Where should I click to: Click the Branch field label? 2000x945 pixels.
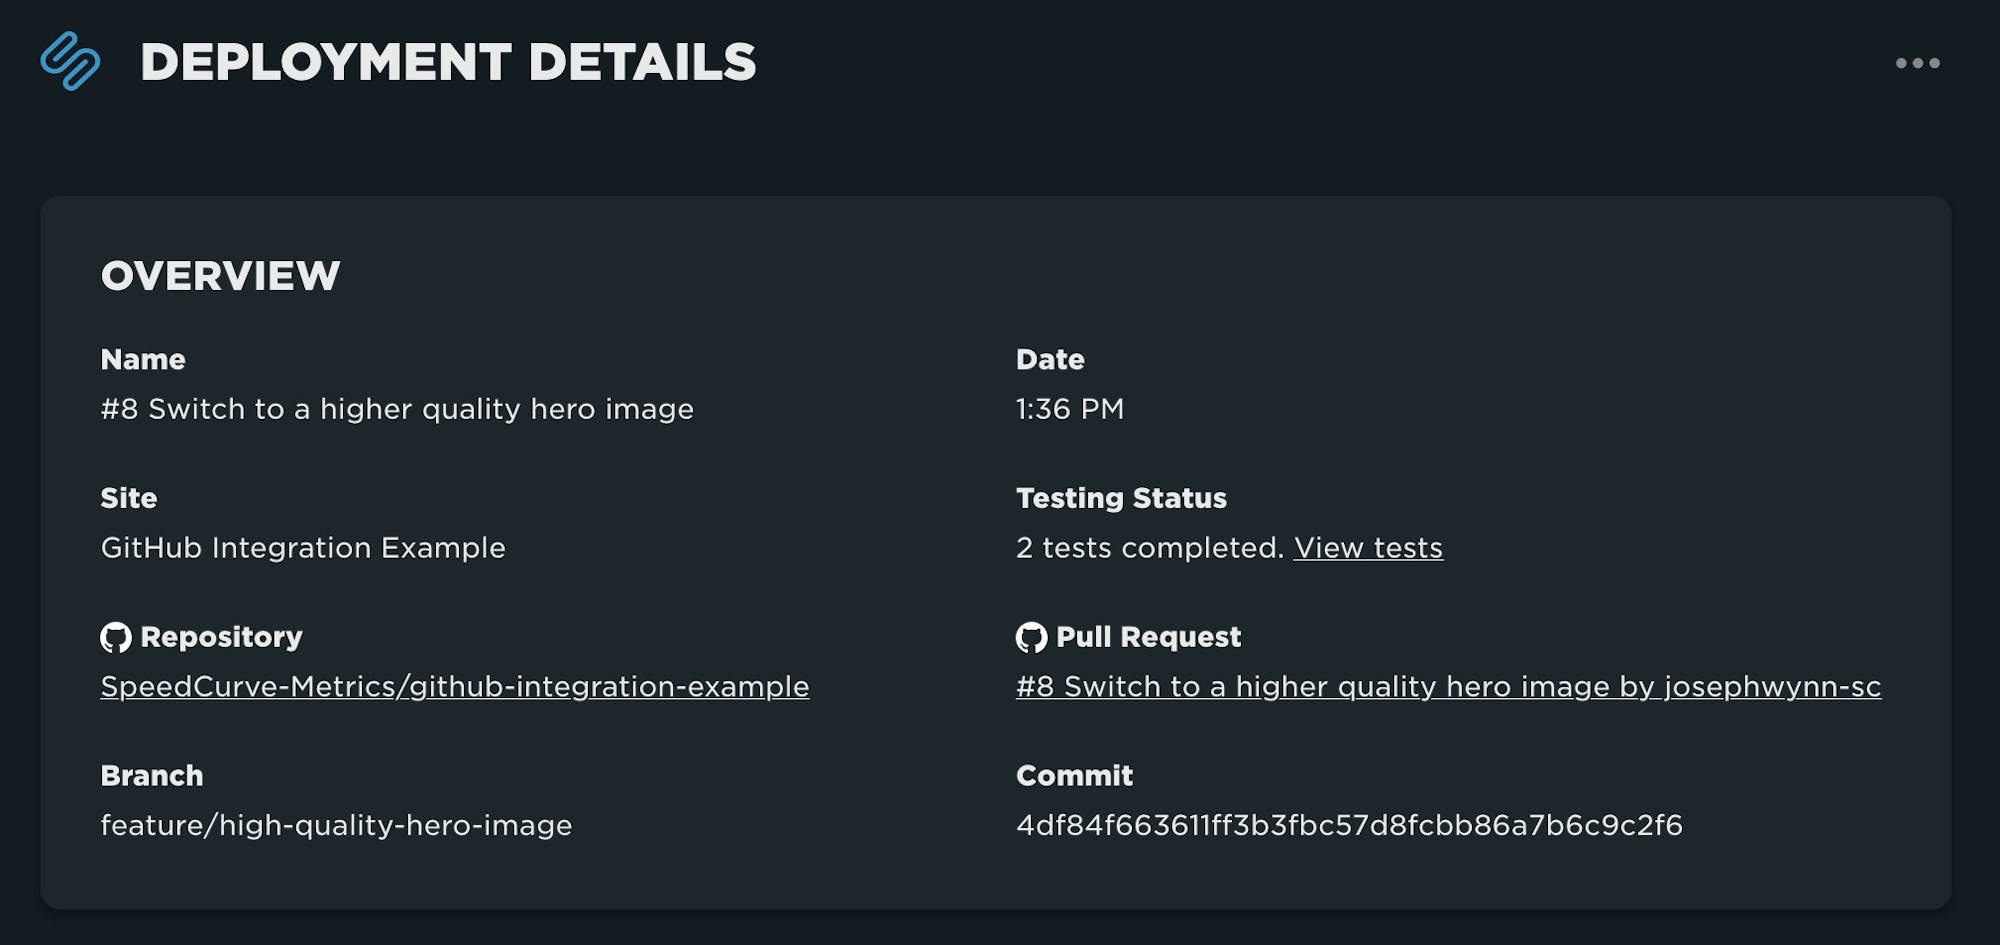coord(152,776)
